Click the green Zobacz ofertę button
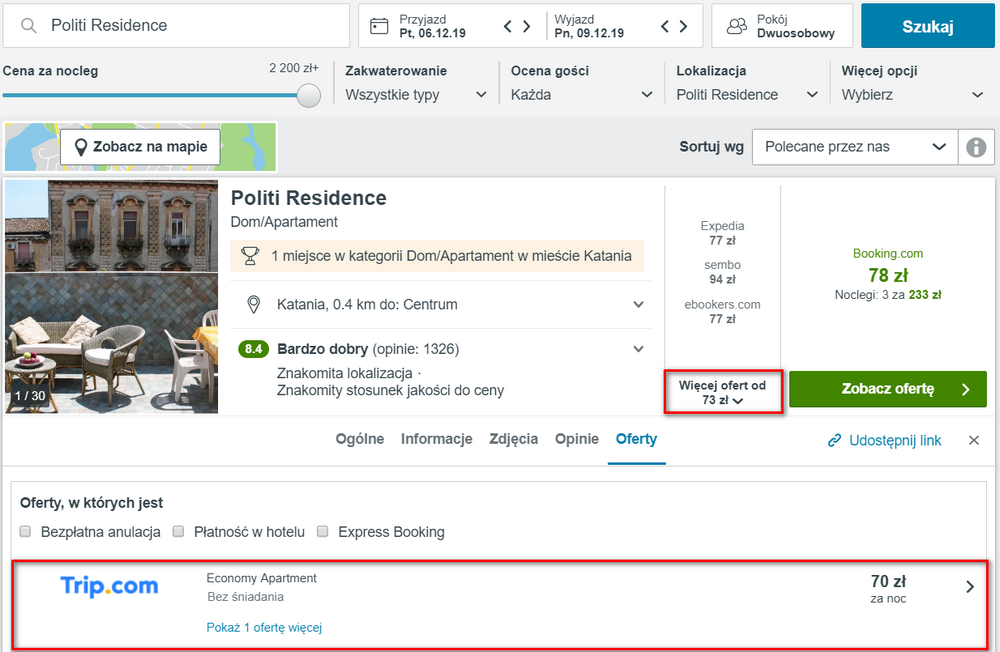Viewport: 1000px width, 652px height. 888,389
